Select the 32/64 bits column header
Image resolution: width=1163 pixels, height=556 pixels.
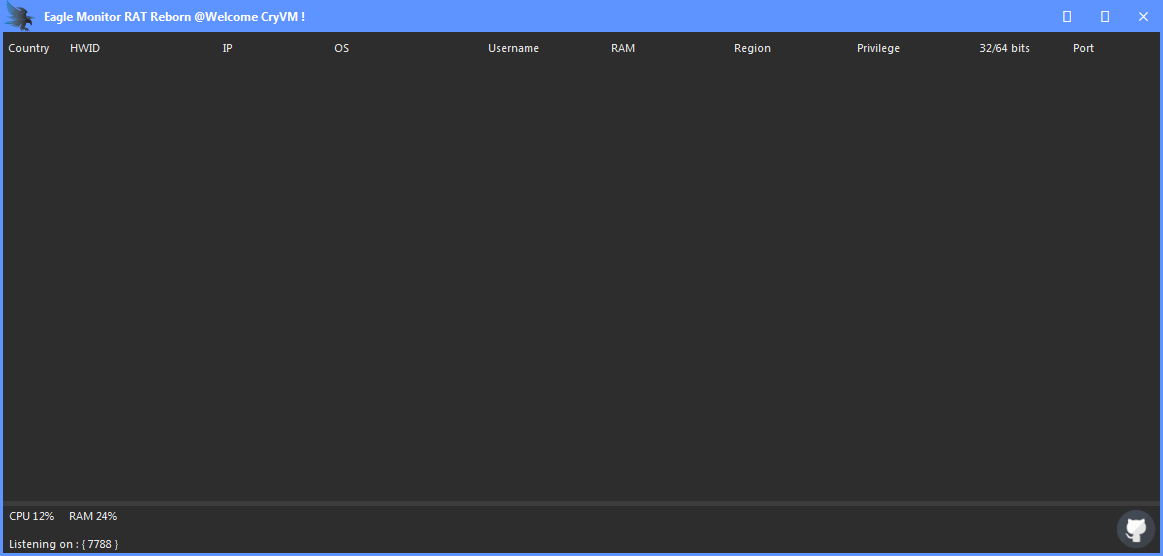1004,48
